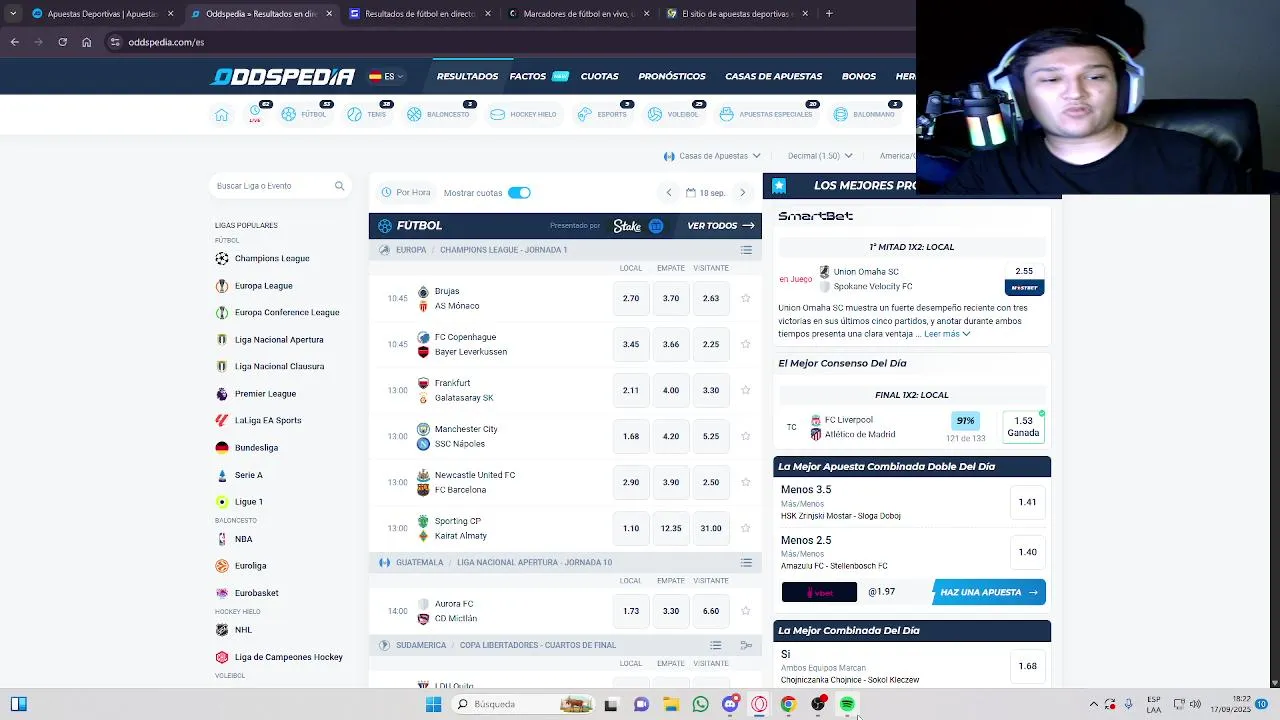Select the Hockey Hielo sport icon

tap(497, 114)
